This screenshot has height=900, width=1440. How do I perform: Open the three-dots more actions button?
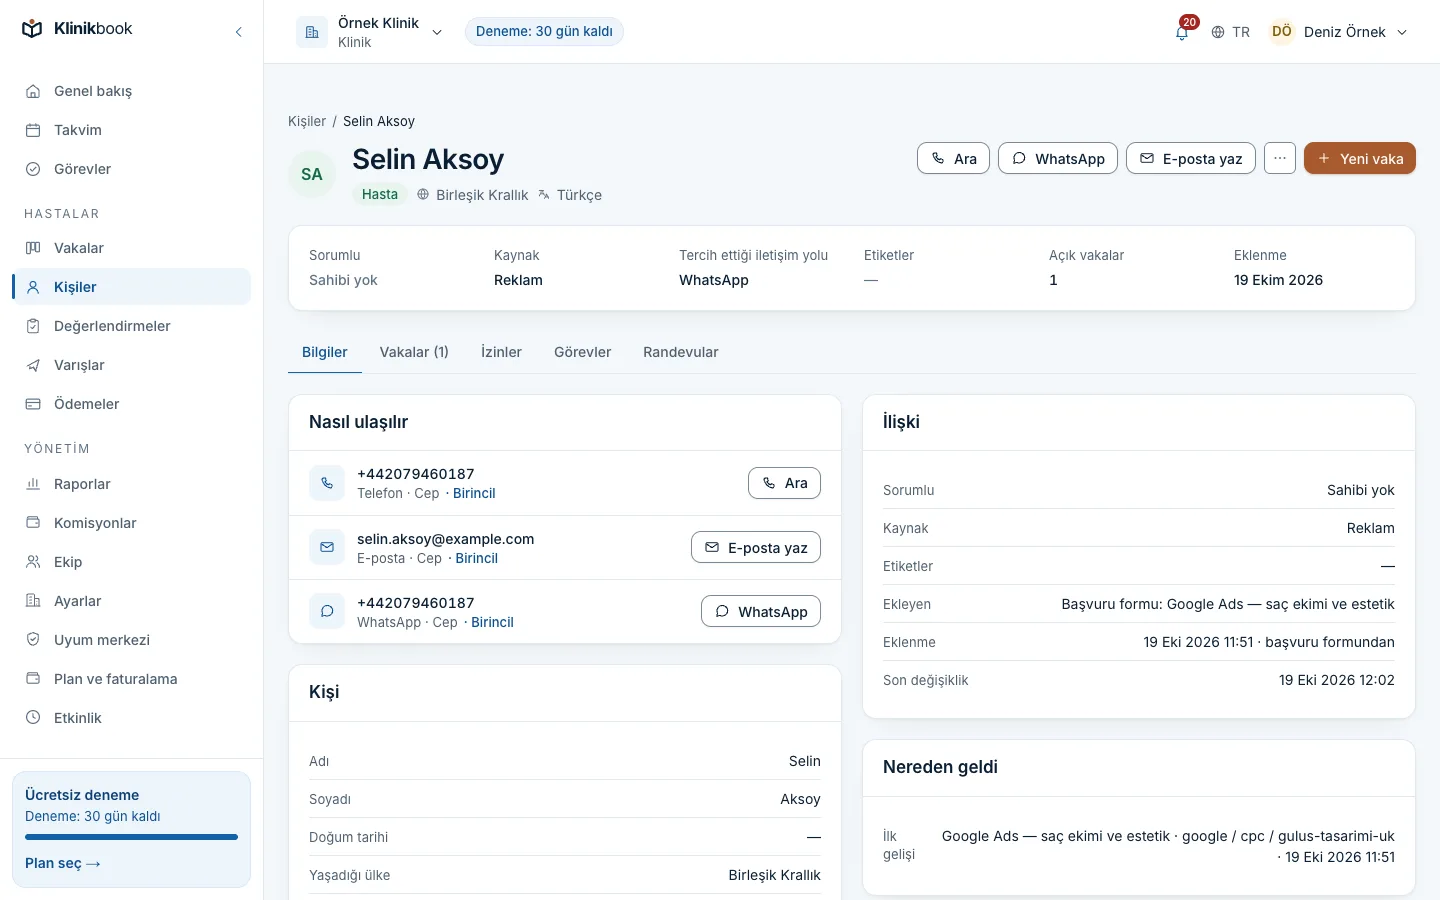tap(1280, 158)
